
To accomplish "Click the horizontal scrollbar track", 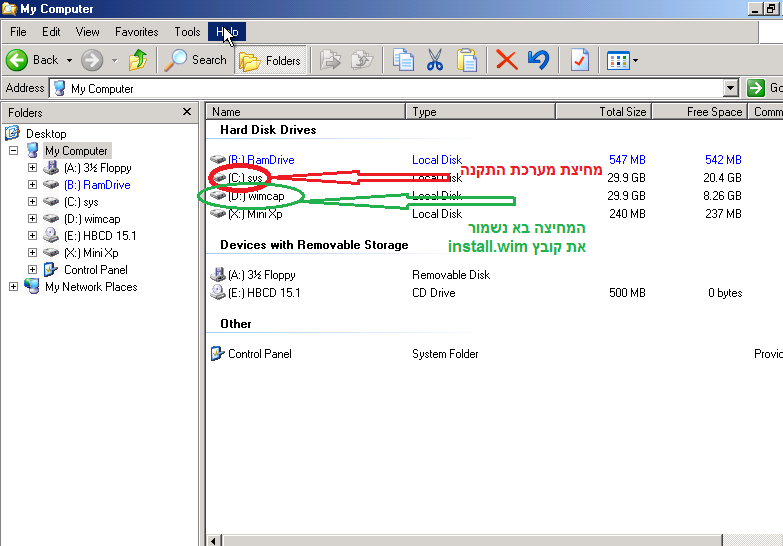I will (752, 541).
